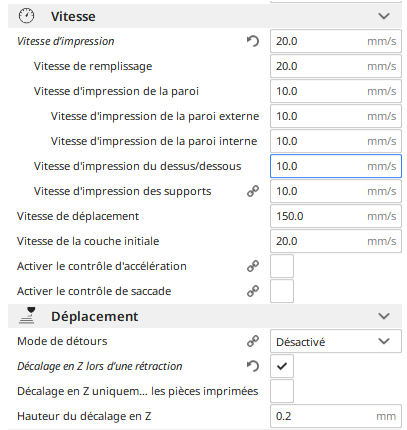Click the Déplacement print head icon

(x=27, y=316)
